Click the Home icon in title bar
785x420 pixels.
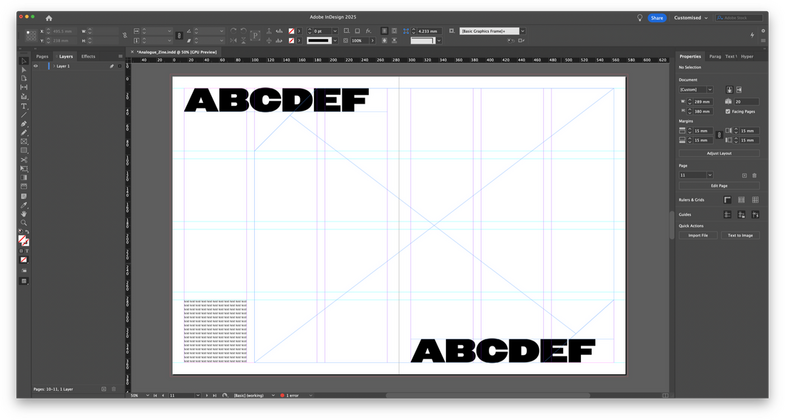(x=49, y=18)
